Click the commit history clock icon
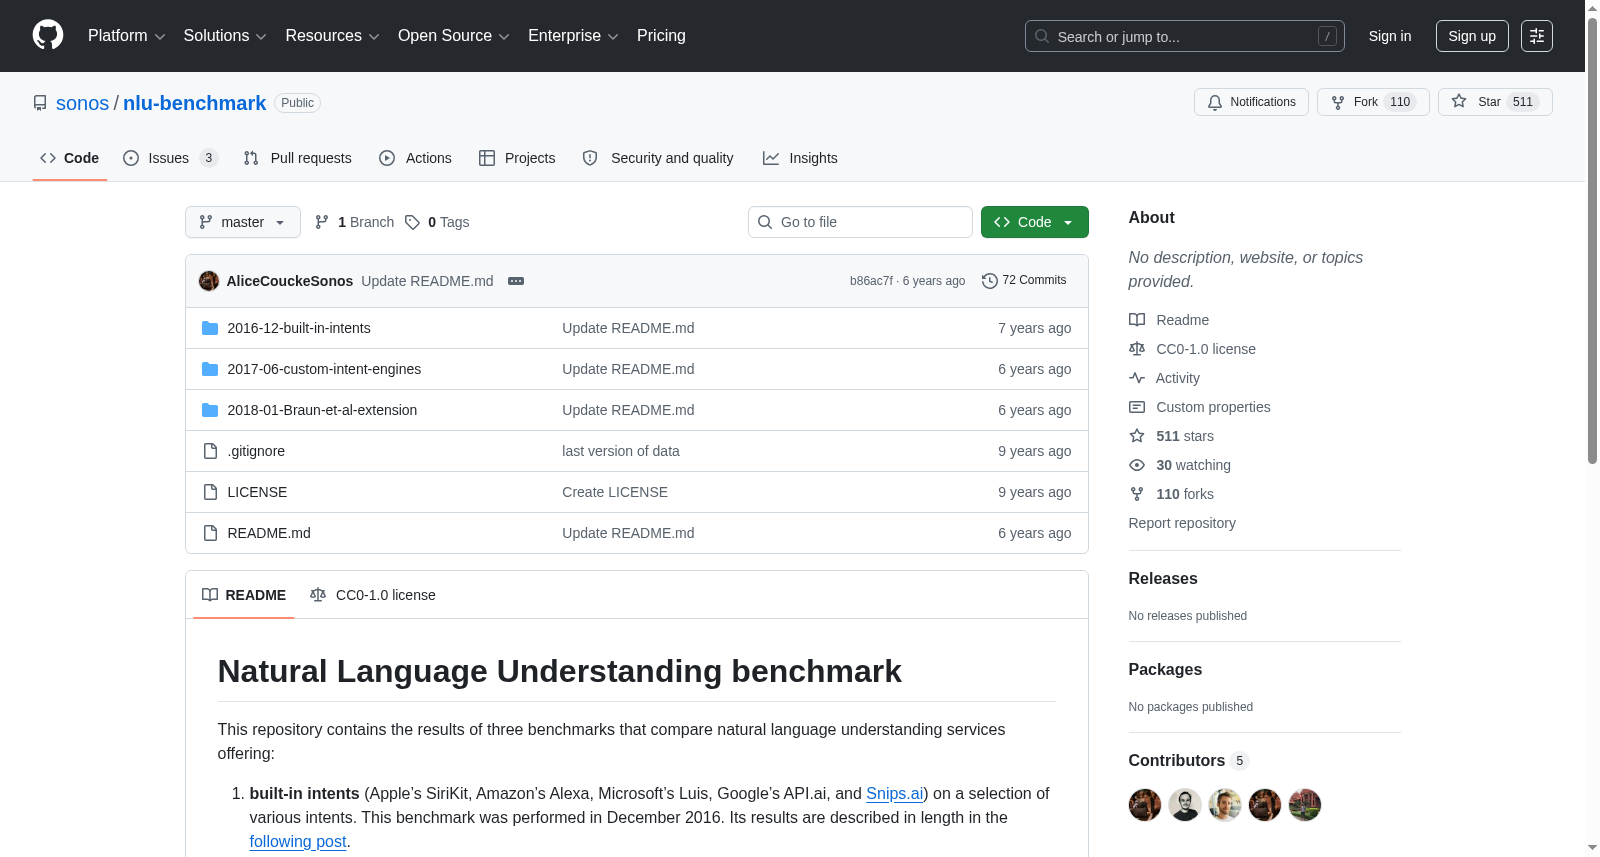The height and width of the screenshot is (857, 1600). tap(990, 281)
